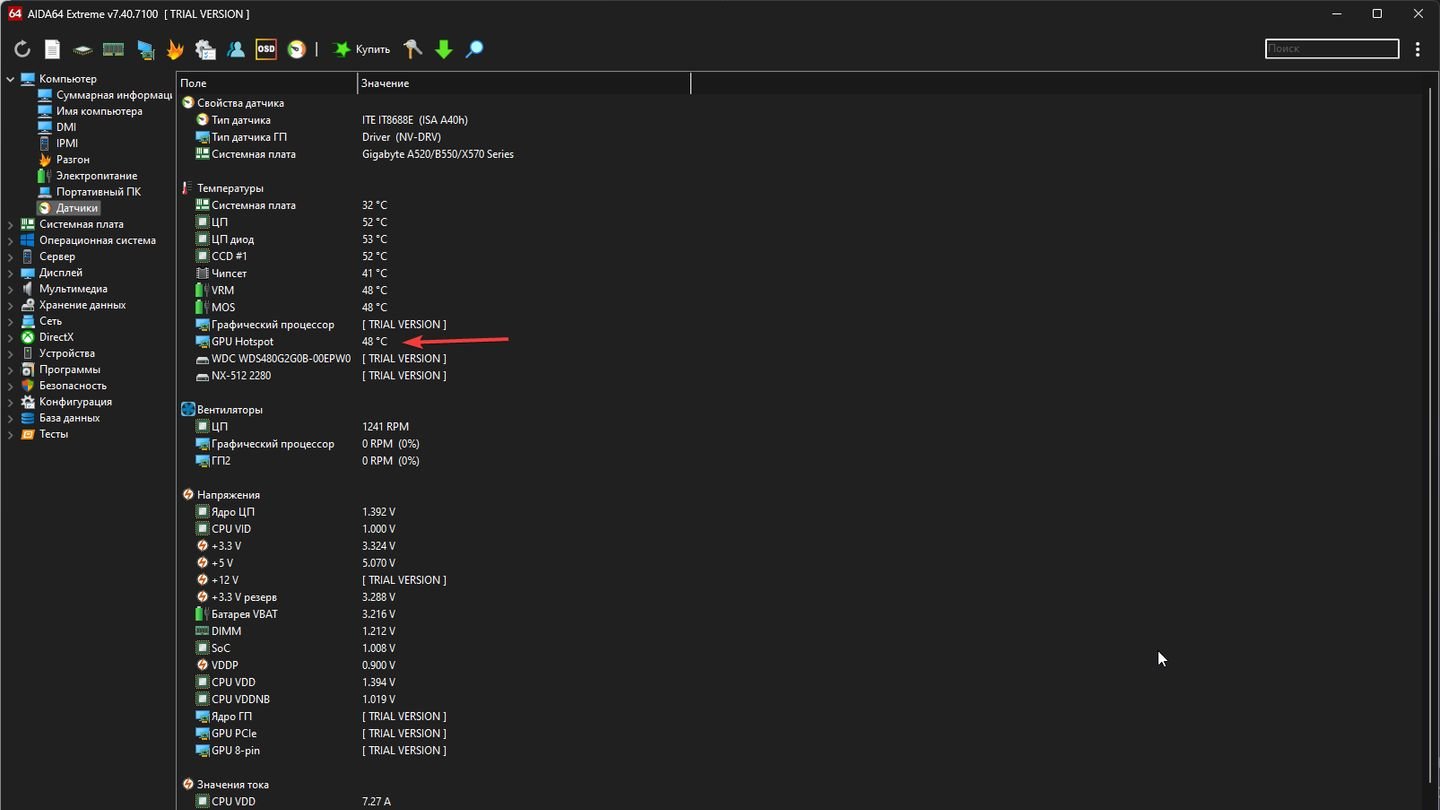Open the OSD panel toolbar icon
The height and width of the screenshot is (810, 1440).
point(266,49)
